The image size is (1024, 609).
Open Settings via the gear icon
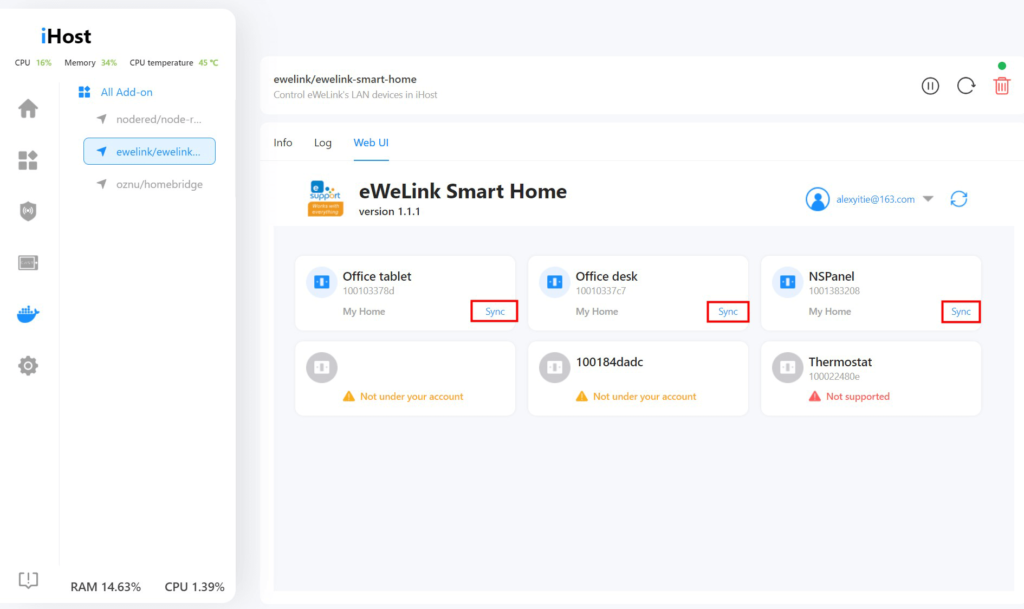pos(28,365)
